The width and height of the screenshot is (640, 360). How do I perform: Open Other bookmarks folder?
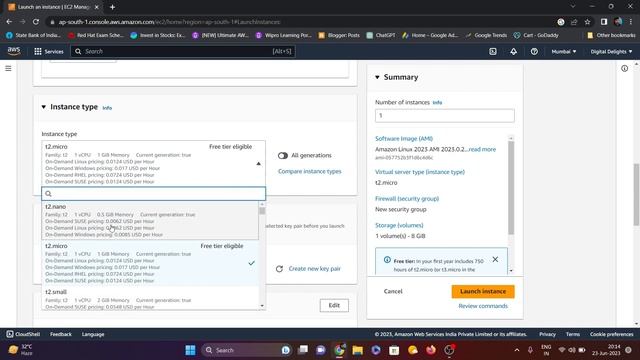pyautogui.click(x=611, y=35)
